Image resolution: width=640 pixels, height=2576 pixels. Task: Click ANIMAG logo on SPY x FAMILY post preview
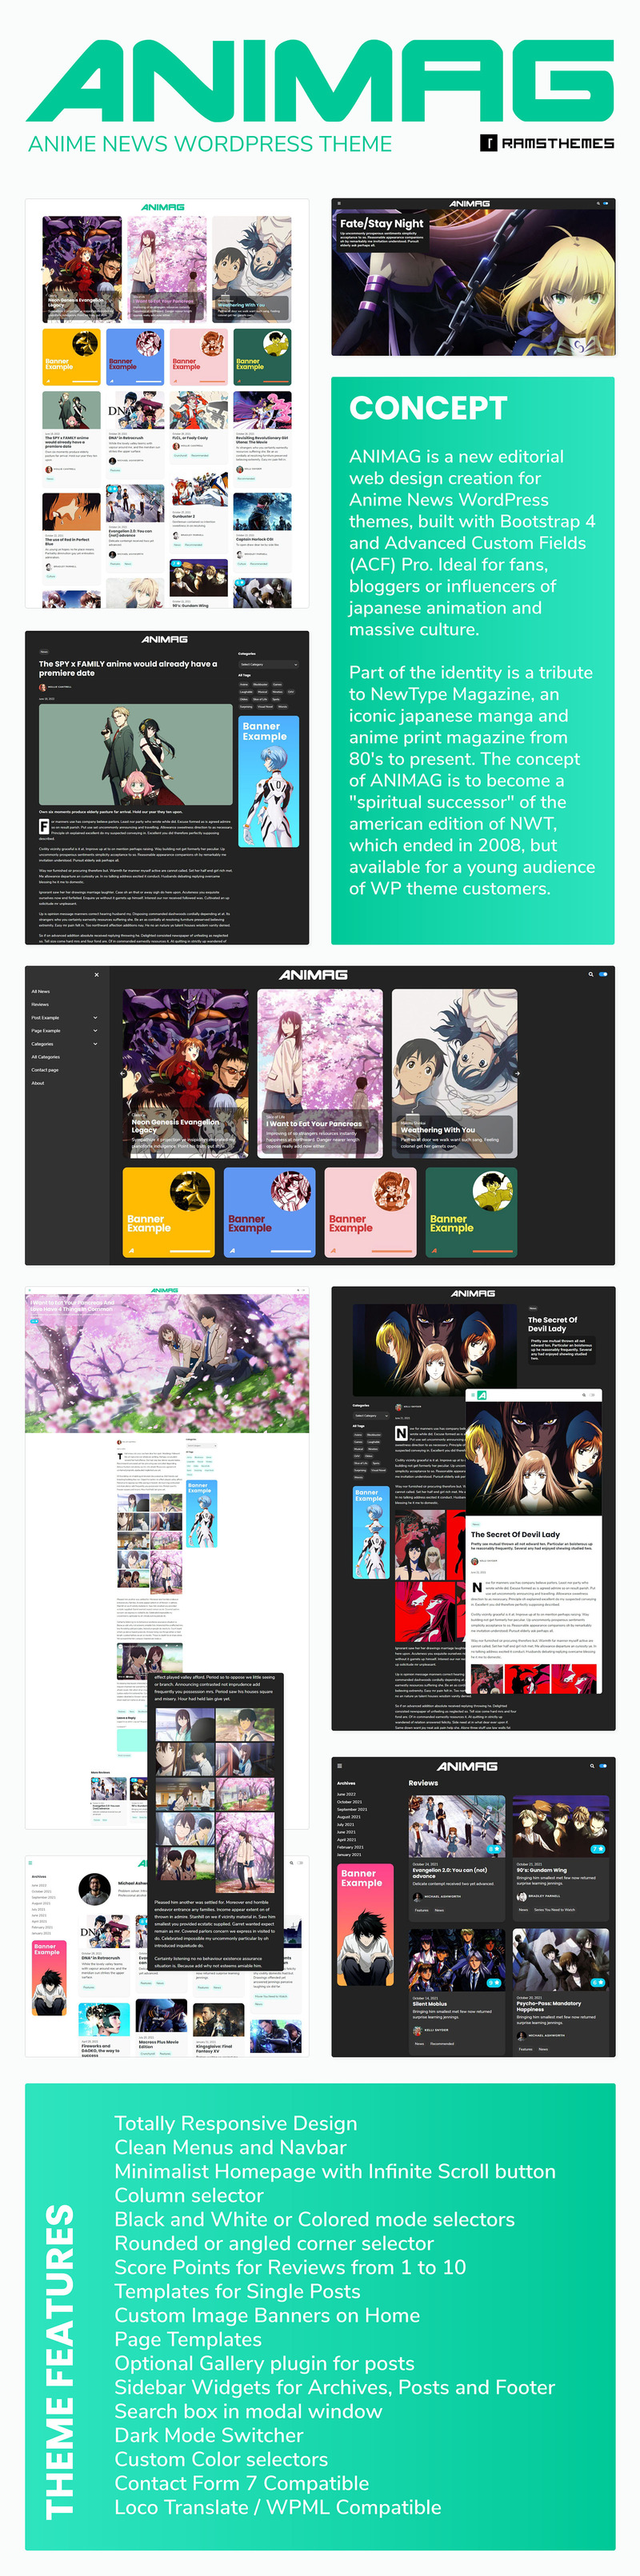click(x=165, y=639)
